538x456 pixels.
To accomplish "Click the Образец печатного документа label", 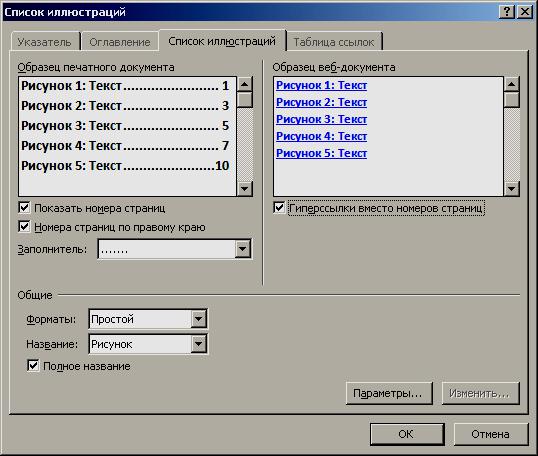I will point(96,67).
